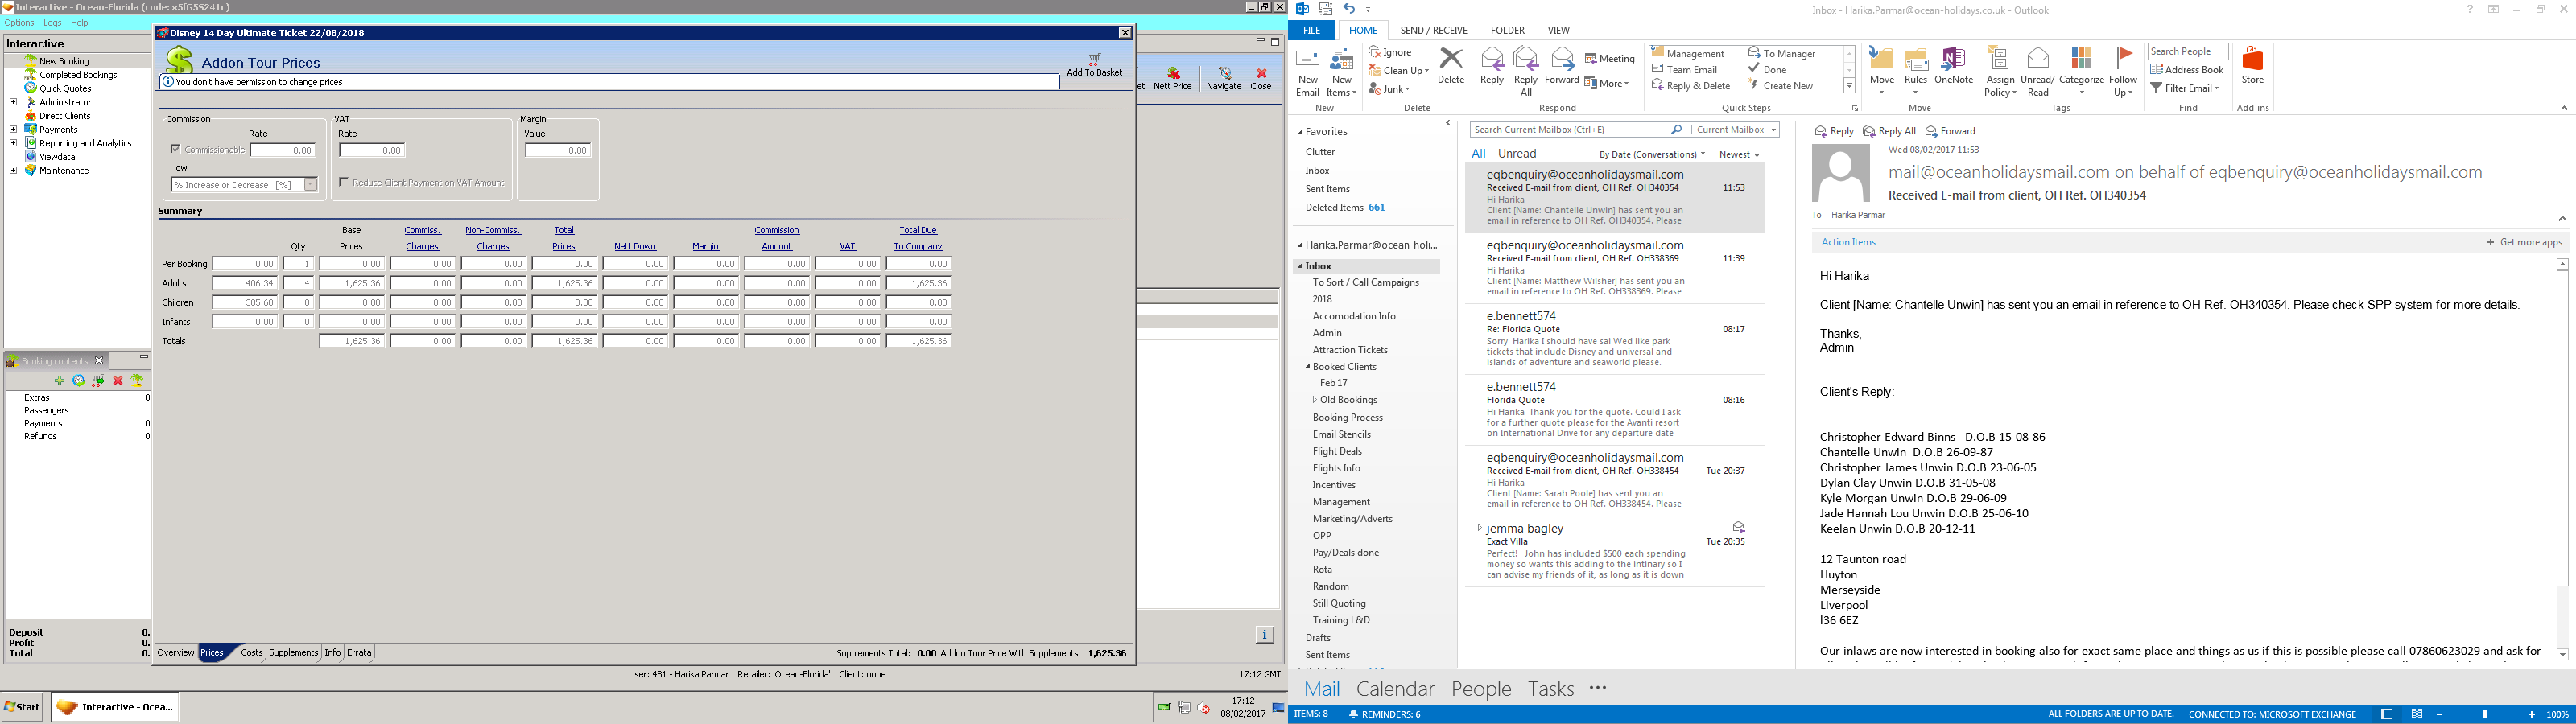Click Get more apps link in reading pane

pyautogui.click(x=2524, y=242)
